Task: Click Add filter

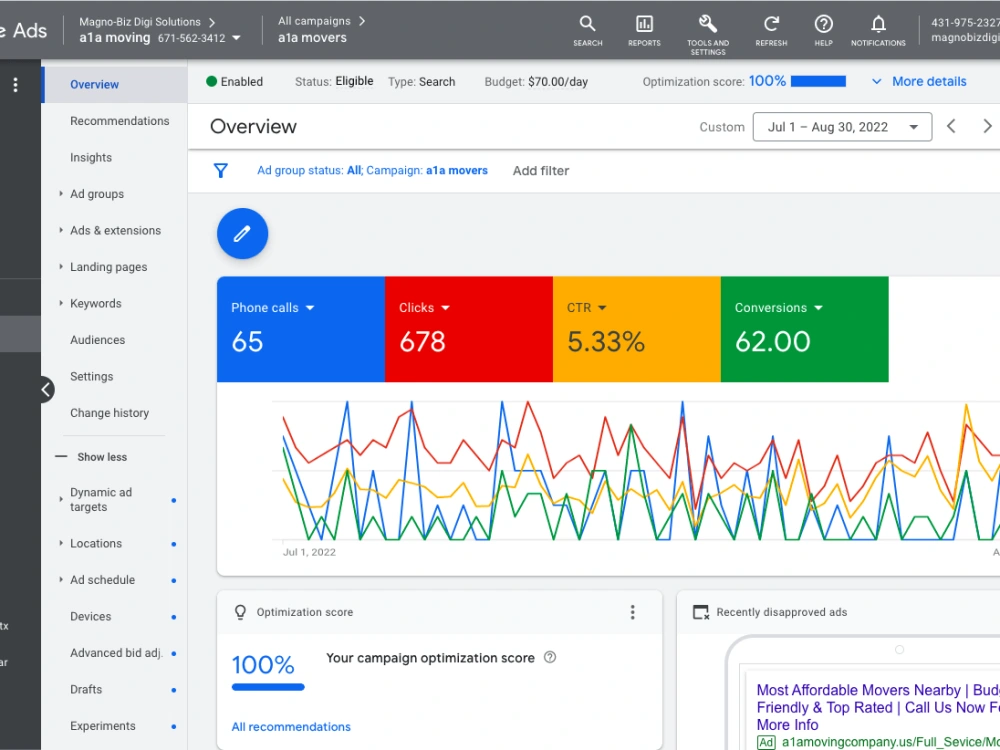Action: 541,171
